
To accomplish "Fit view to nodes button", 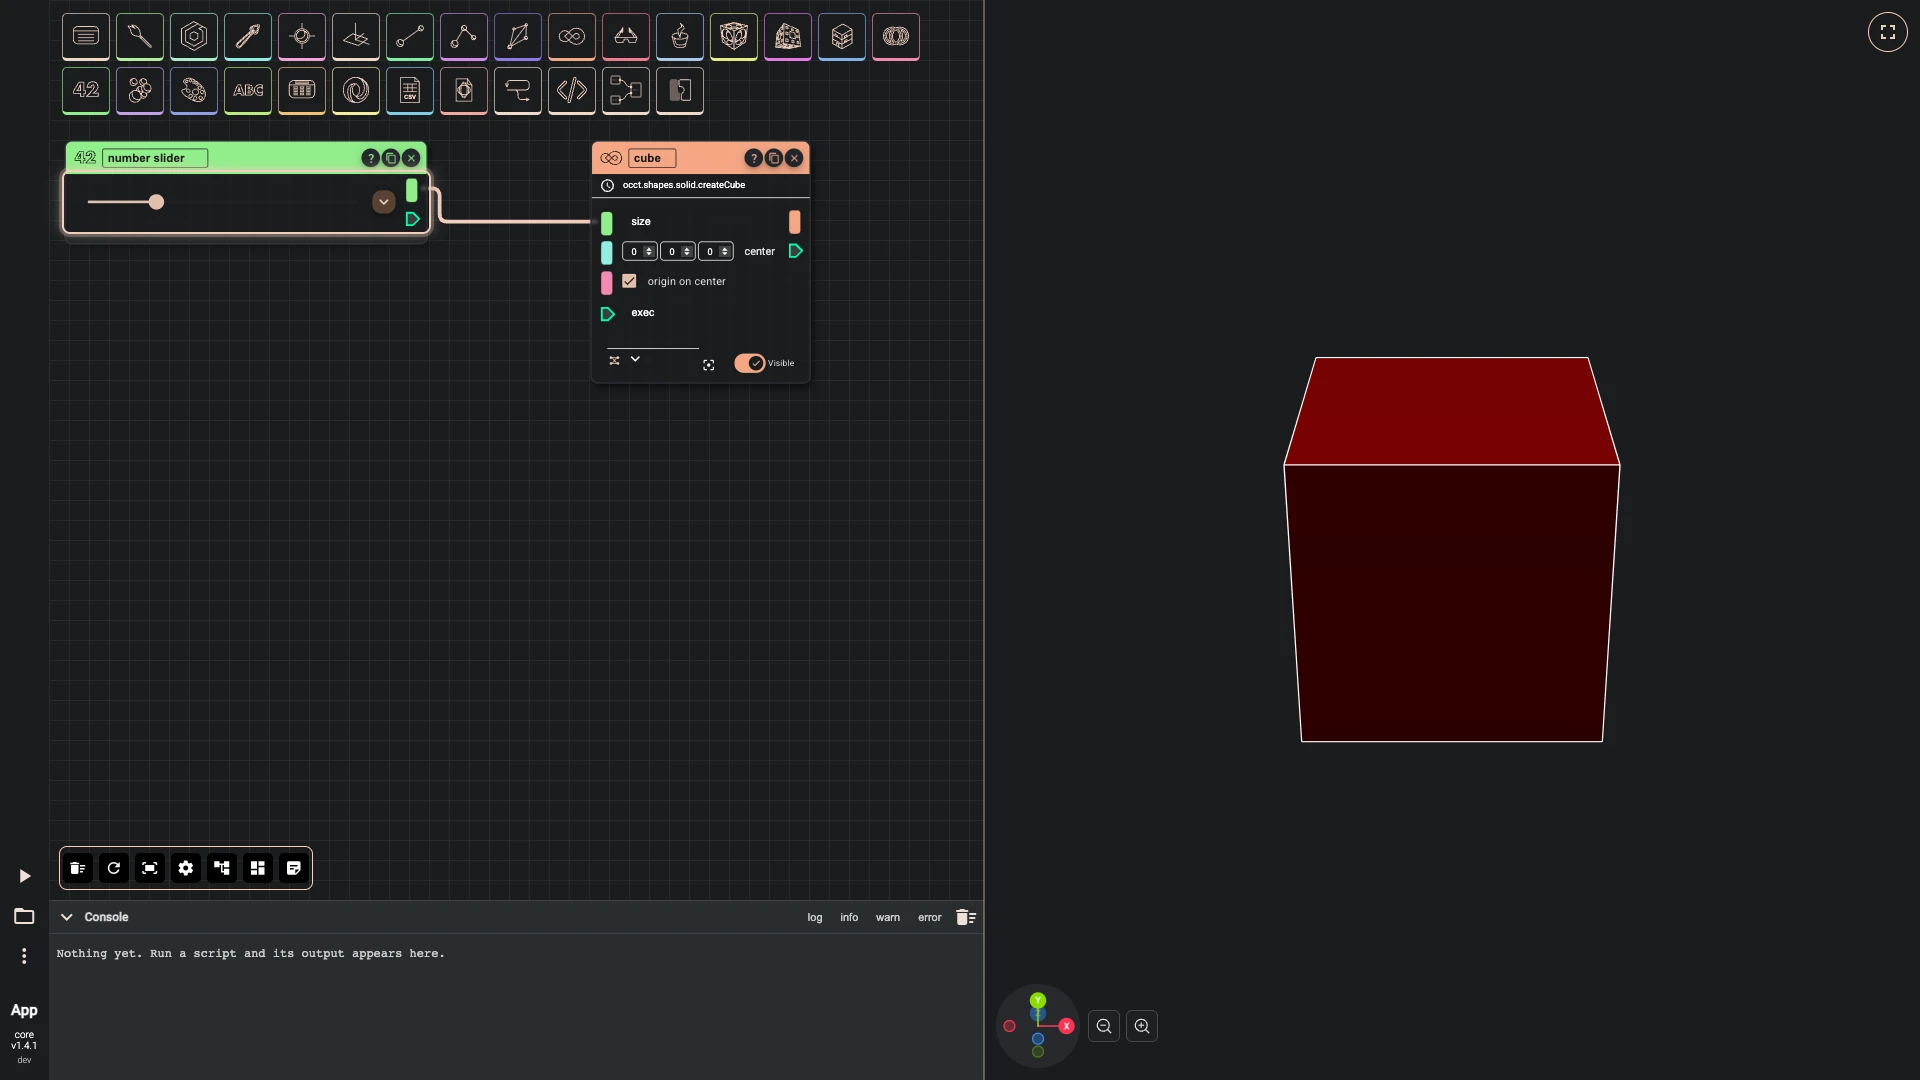I will click(x=150, y=868).
